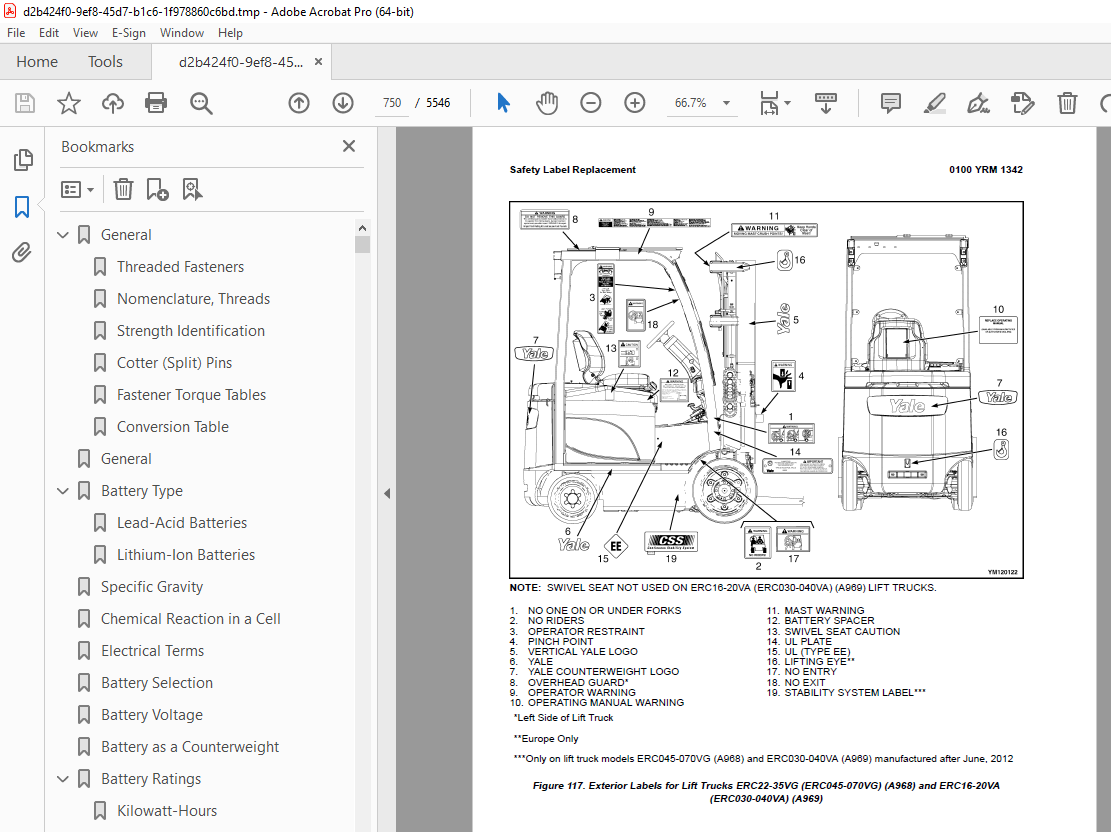Click the Edit PDF stamp tool icon
The width and height of the screenshot is (1111, 832).
pos(1022,103)
